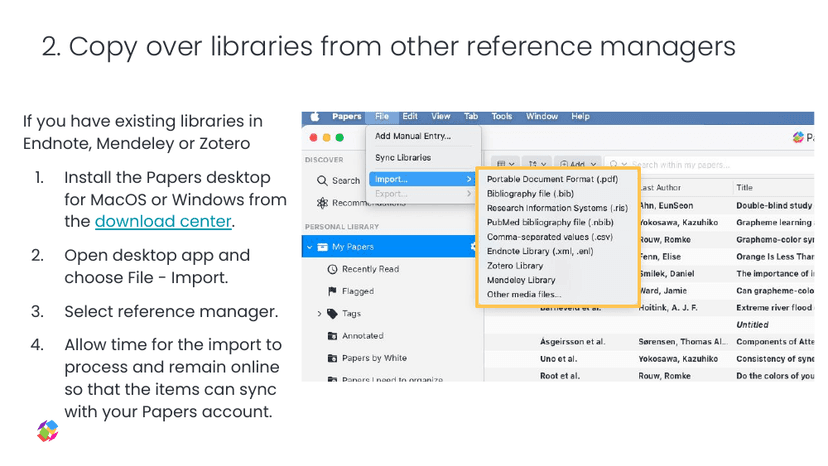This screenshot has width=828, height=466.
Task: Open Recently Read list
Action: coord(370,269)
